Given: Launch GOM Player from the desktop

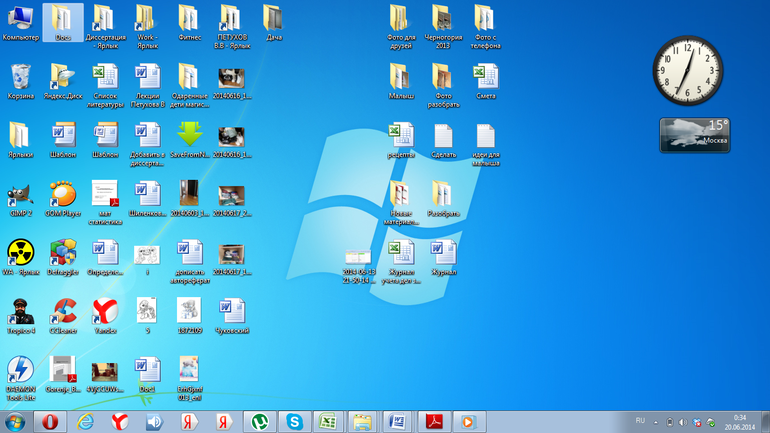Looking at the screenshot, I should [63, 194].
